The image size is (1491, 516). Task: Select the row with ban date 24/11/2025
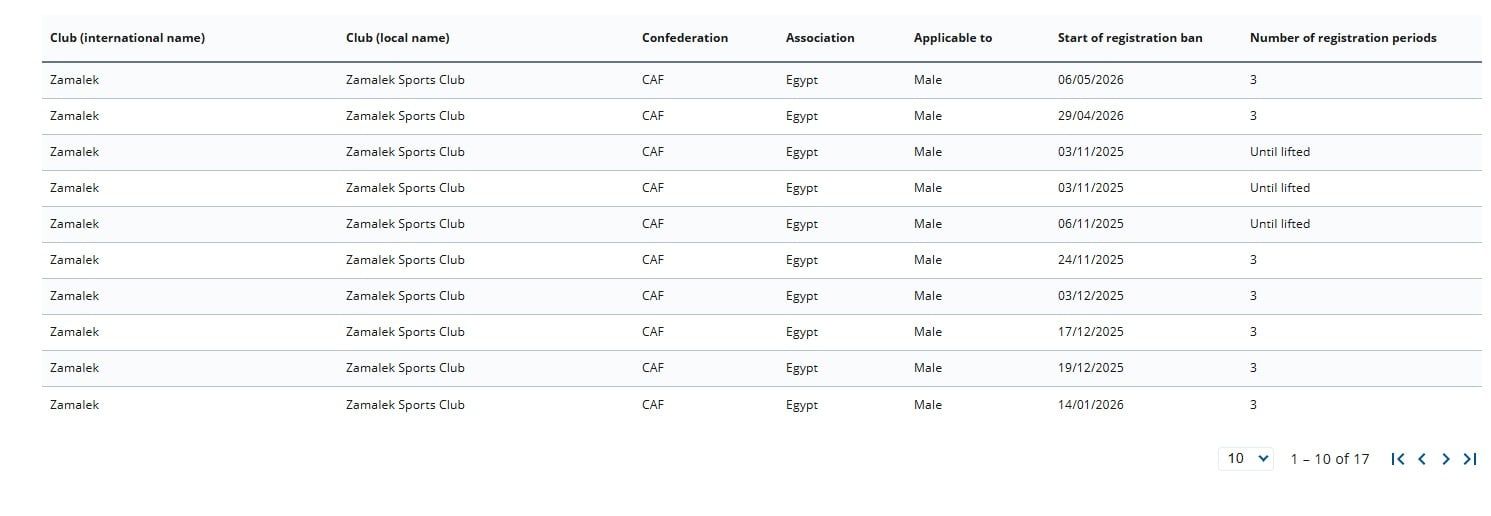click(x=762, y=260)
